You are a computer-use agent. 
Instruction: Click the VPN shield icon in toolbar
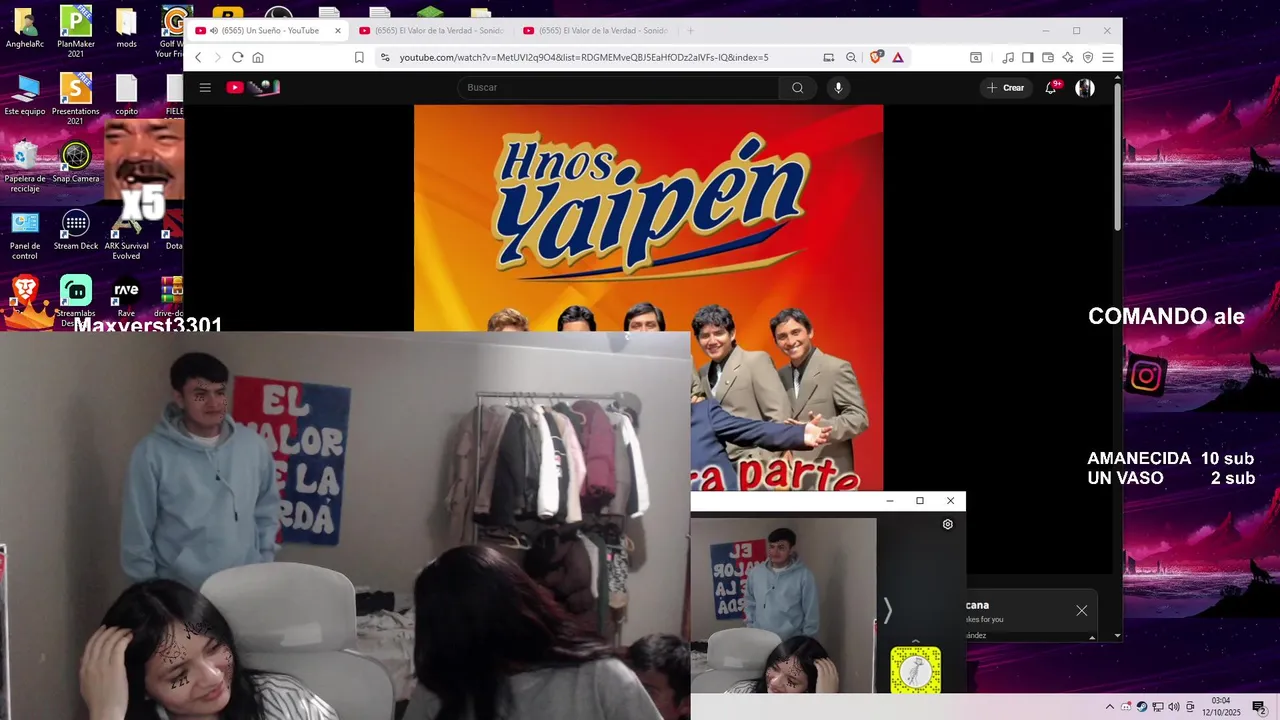click(1088, 58)
